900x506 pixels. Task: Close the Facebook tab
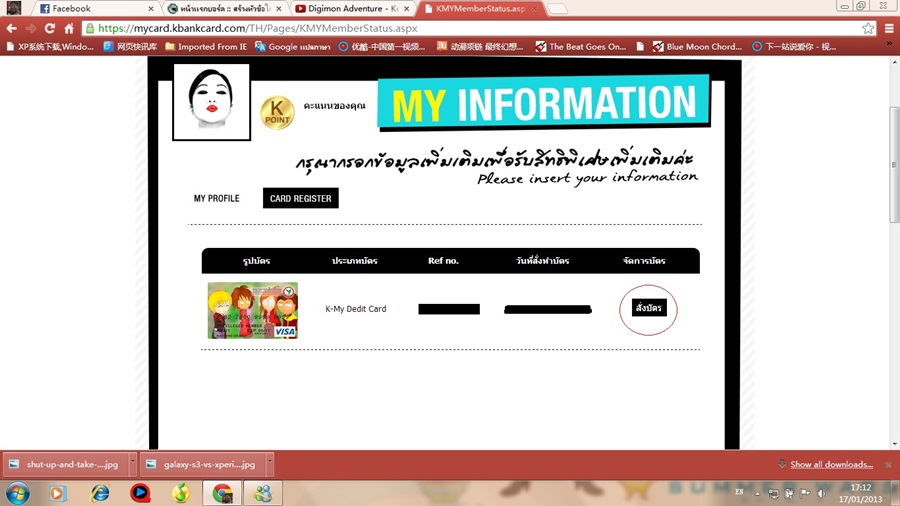151,9
